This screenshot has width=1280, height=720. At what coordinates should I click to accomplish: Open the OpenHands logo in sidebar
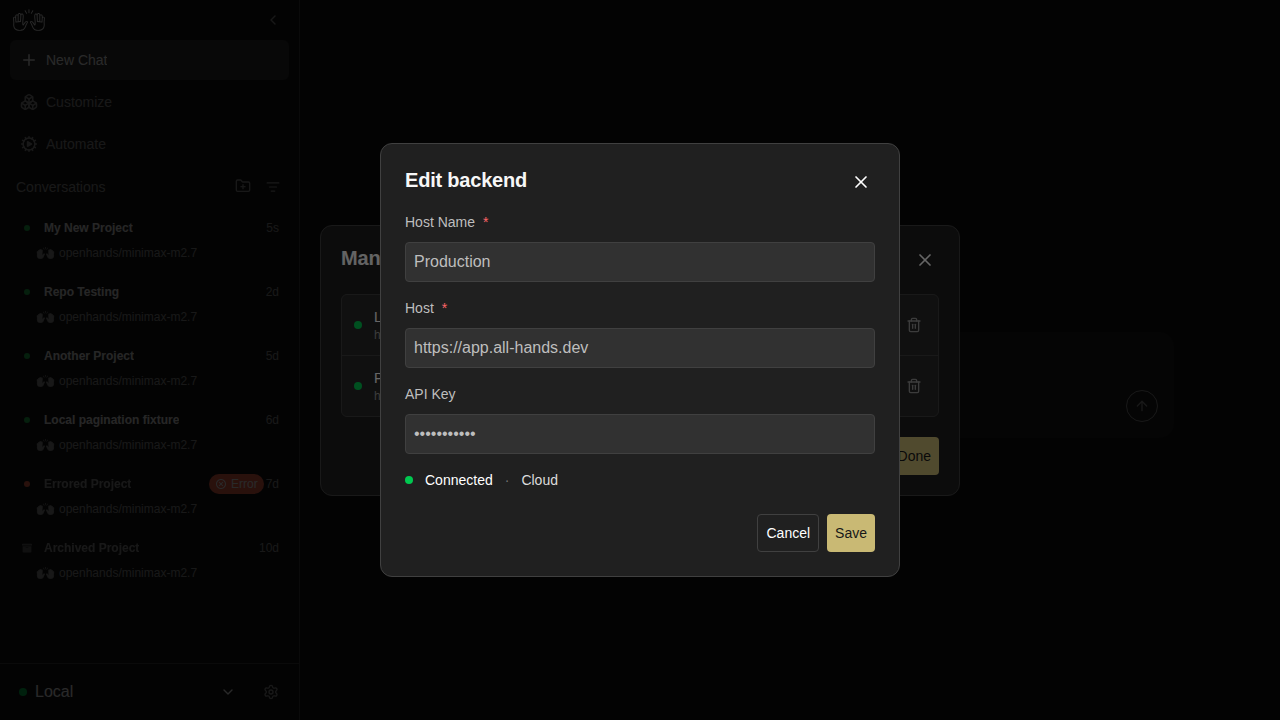point(29,20)
